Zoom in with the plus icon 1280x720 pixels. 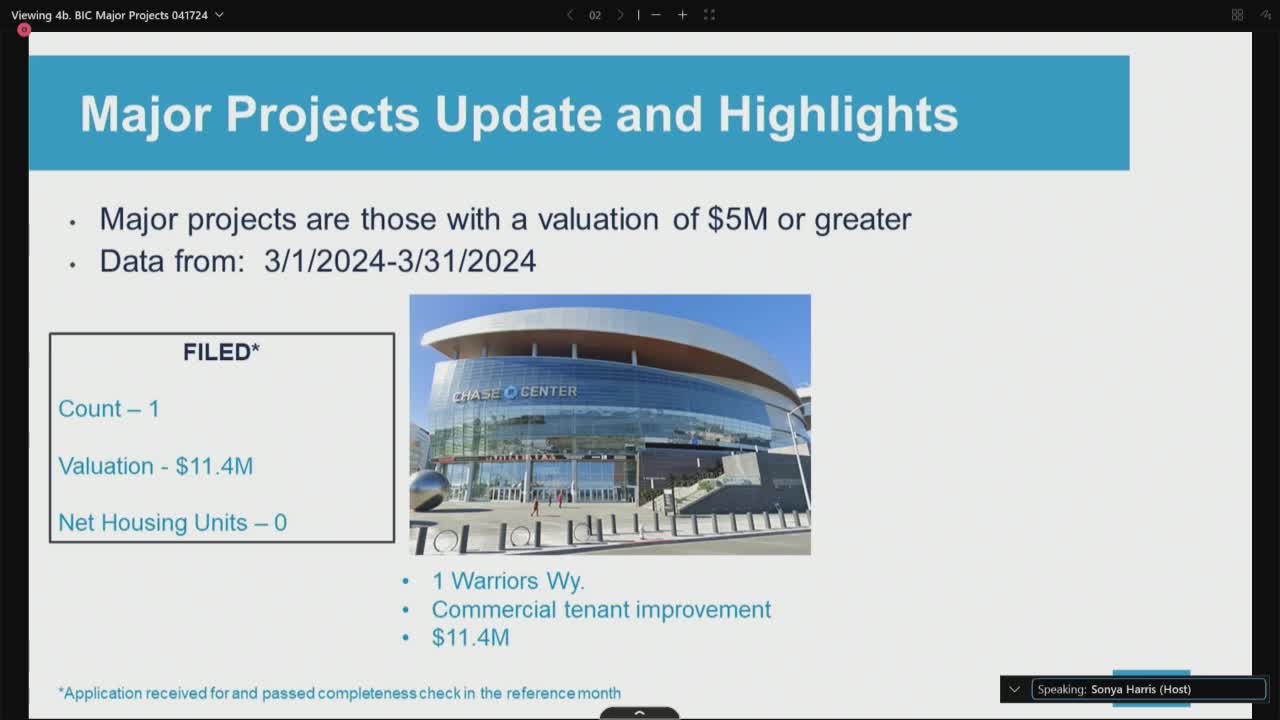pyautogui.click(x=682, y=15)
